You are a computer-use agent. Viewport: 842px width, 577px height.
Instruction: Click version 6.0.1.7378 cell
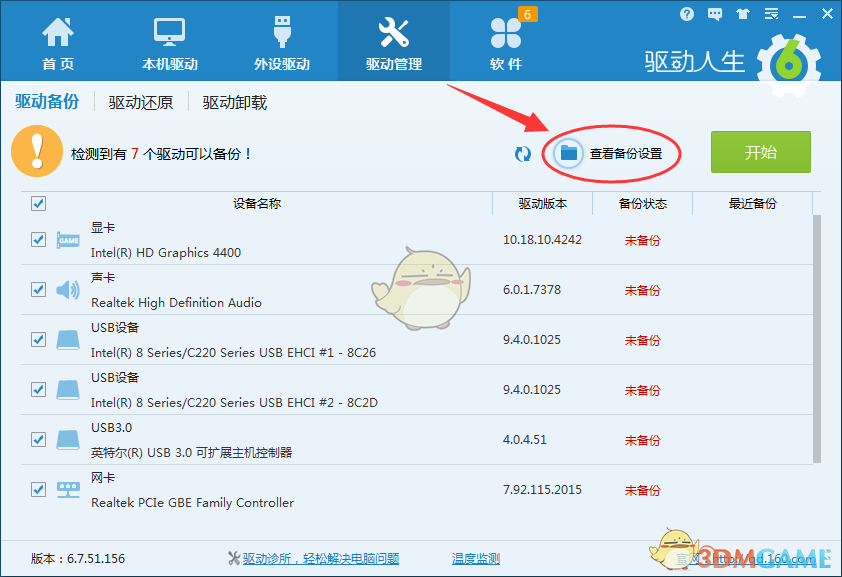pos(532,289)
